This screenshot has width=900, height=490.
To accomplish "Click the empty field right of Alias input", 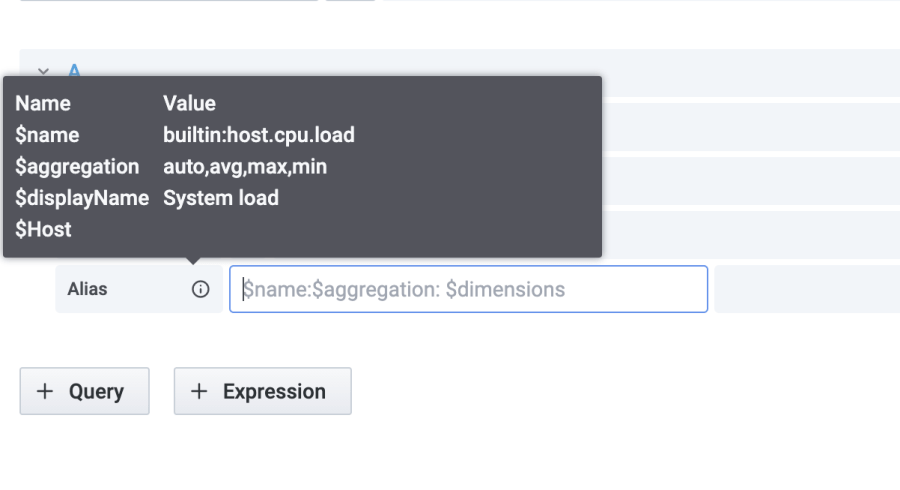I will [x=806, y=290].
